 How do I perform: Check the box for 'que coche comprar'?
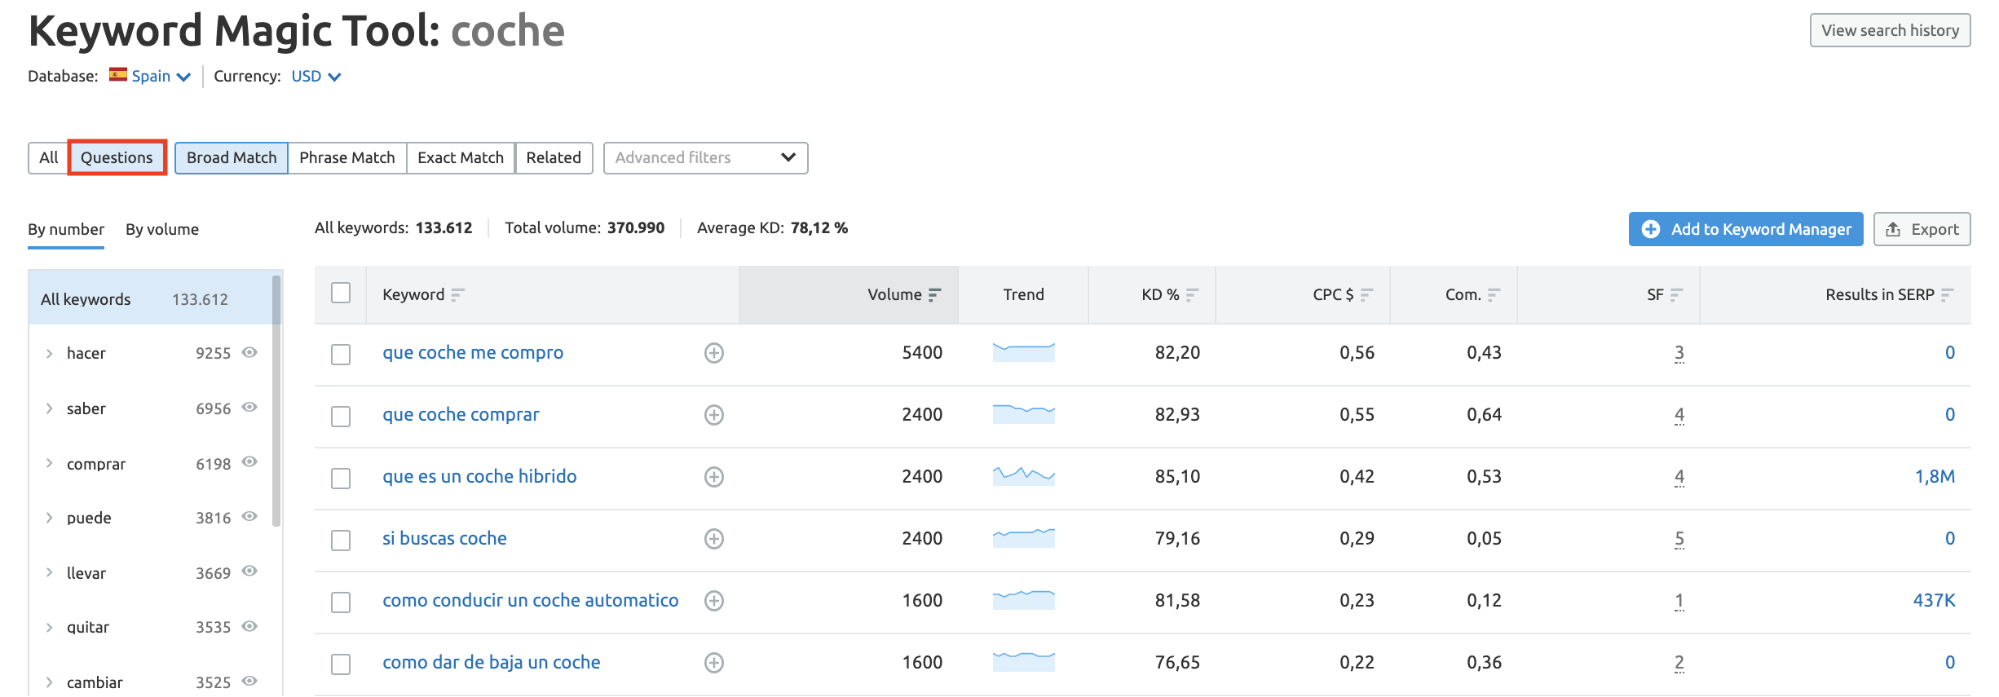(x=341, y=416)
